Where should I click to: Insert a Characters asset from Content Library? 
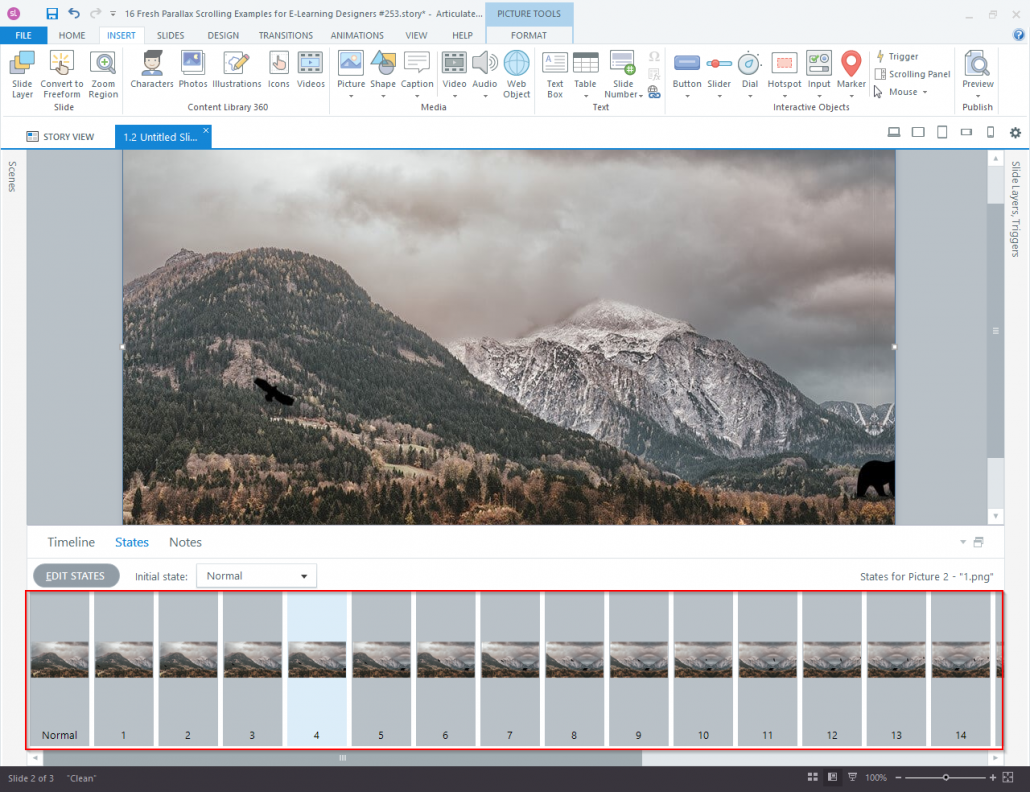152,72
